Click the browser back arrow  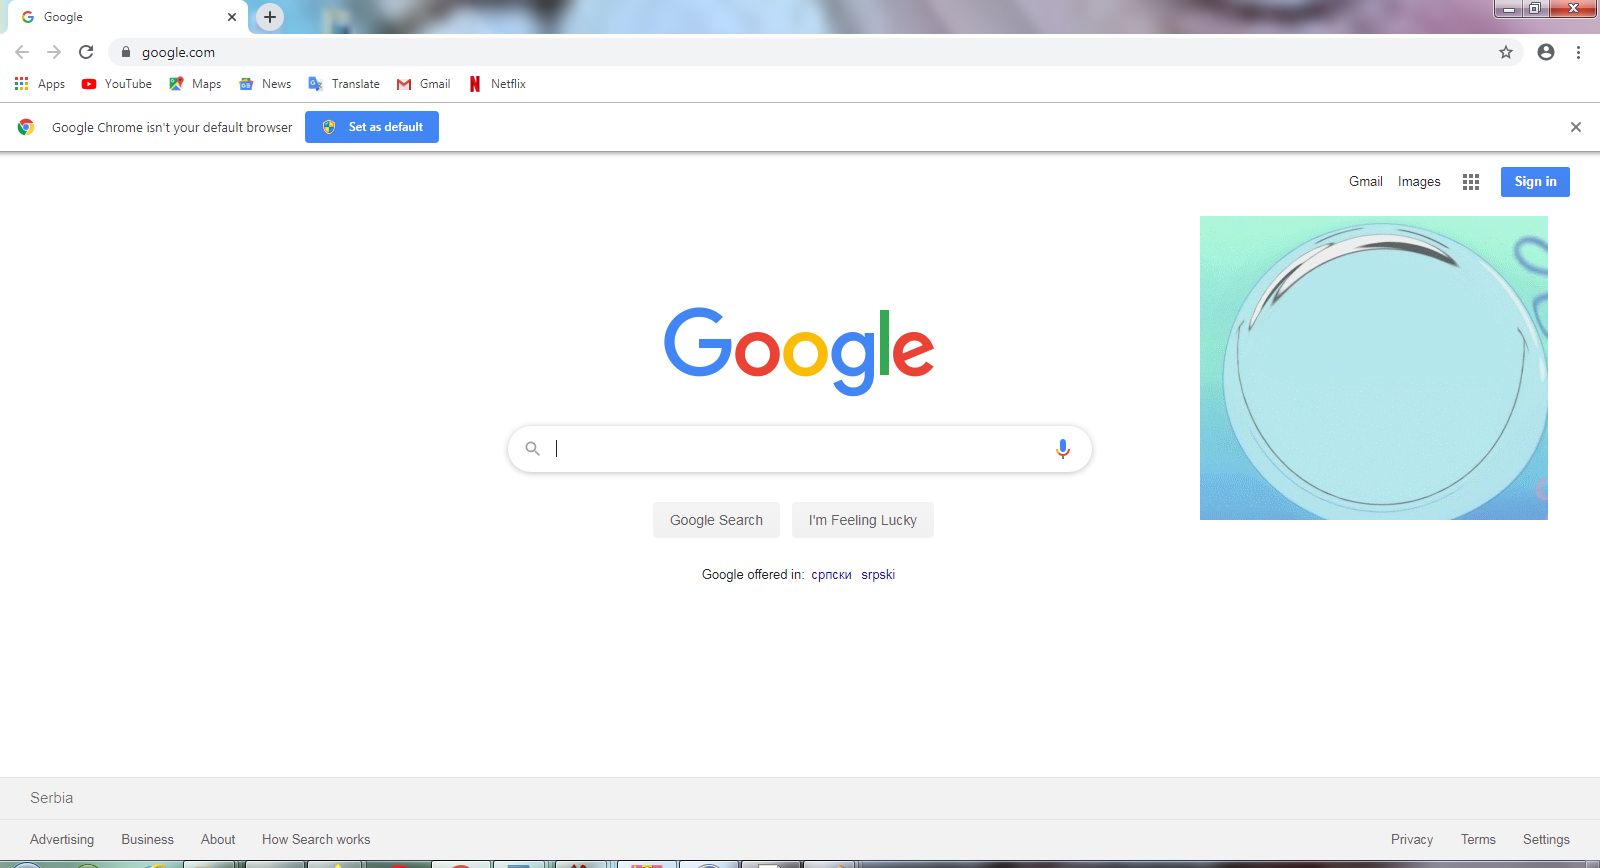coord(22,52)
